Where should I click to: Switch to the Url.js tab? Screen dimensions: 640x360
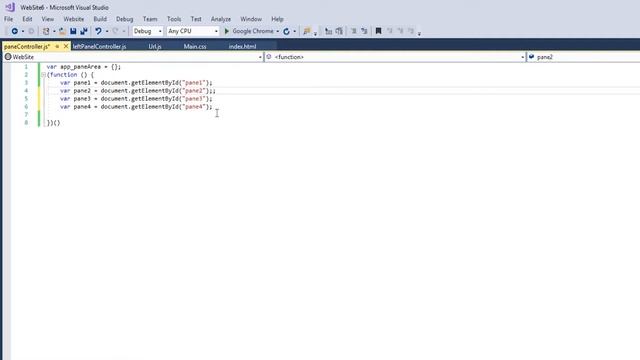pyautogui.click(x=155, y=47)
